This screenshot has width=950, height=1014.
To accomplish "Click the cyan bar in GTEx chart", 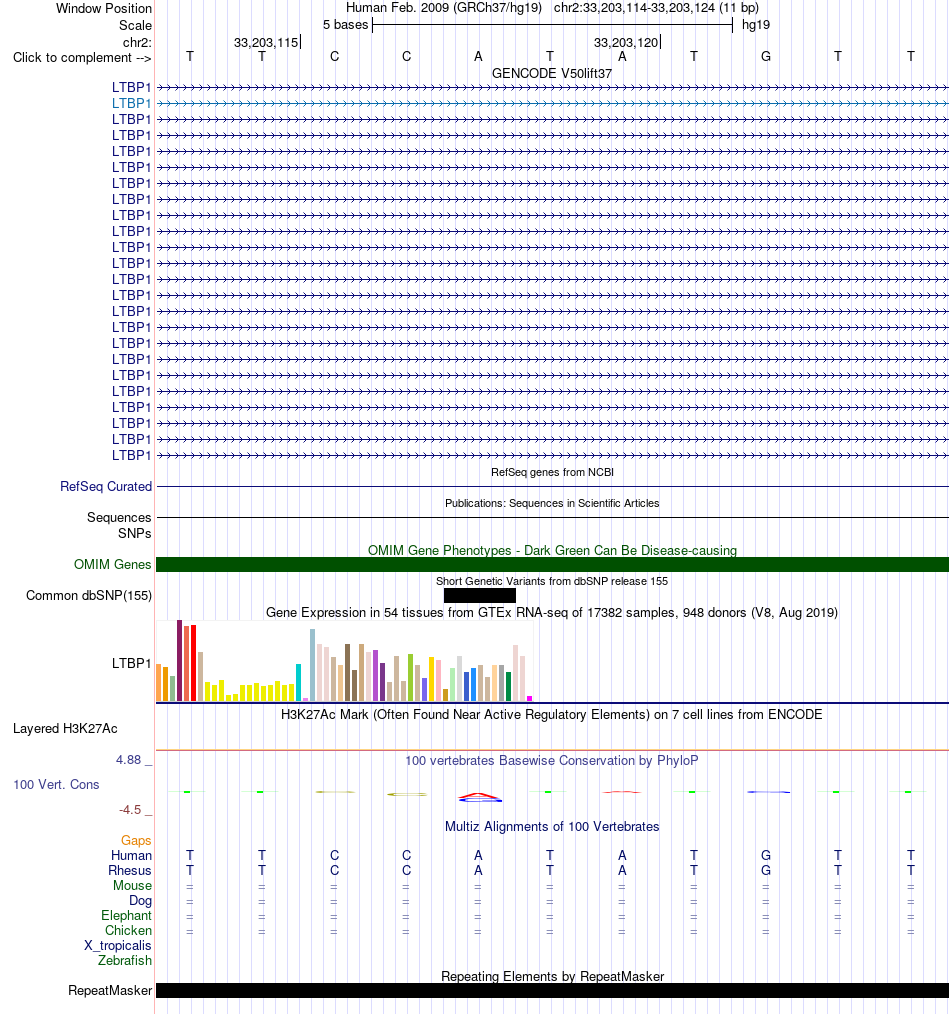I will point(299,682).
